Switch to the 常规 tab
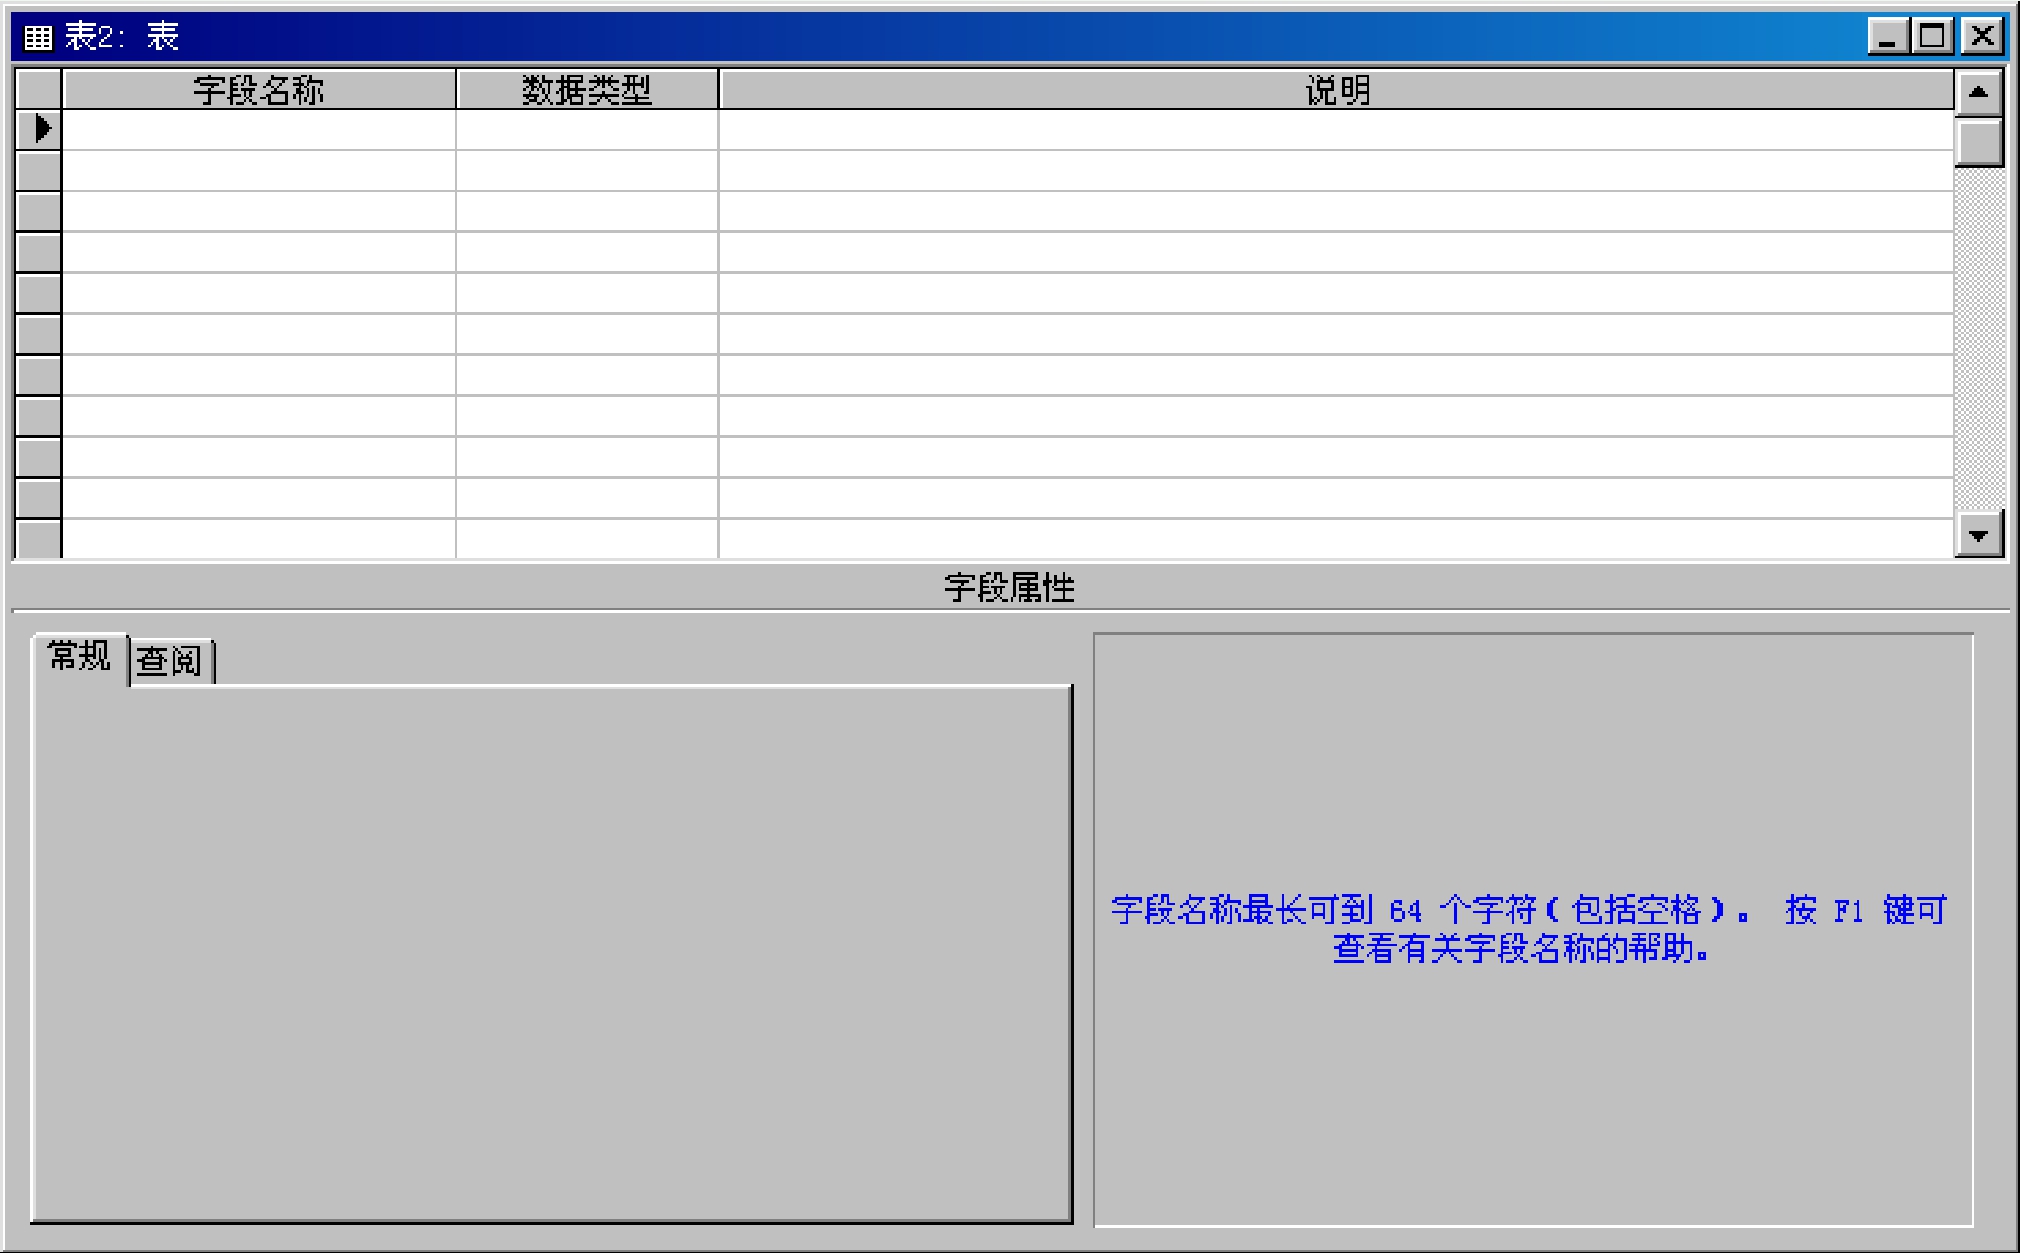 point(79,657)
